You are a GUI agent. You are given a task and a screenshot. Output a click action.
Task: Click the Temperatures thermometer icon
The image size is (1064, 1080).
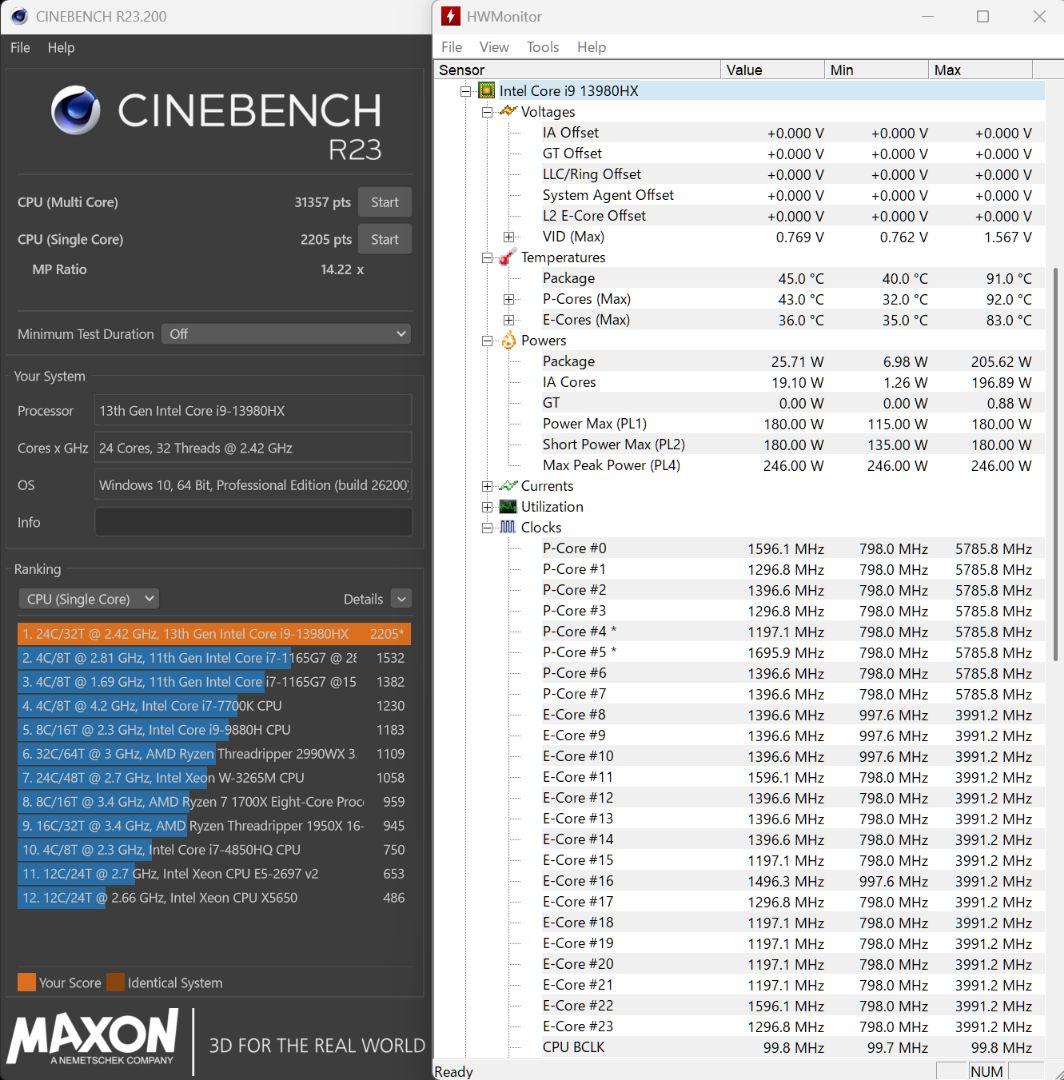507,257
